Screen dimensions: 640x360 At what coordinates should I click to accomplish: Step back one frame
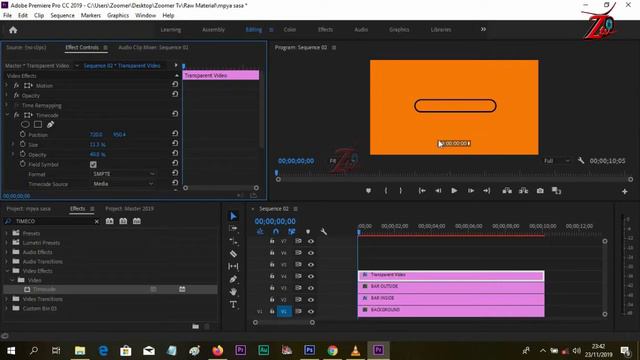[x=438, y=191]
